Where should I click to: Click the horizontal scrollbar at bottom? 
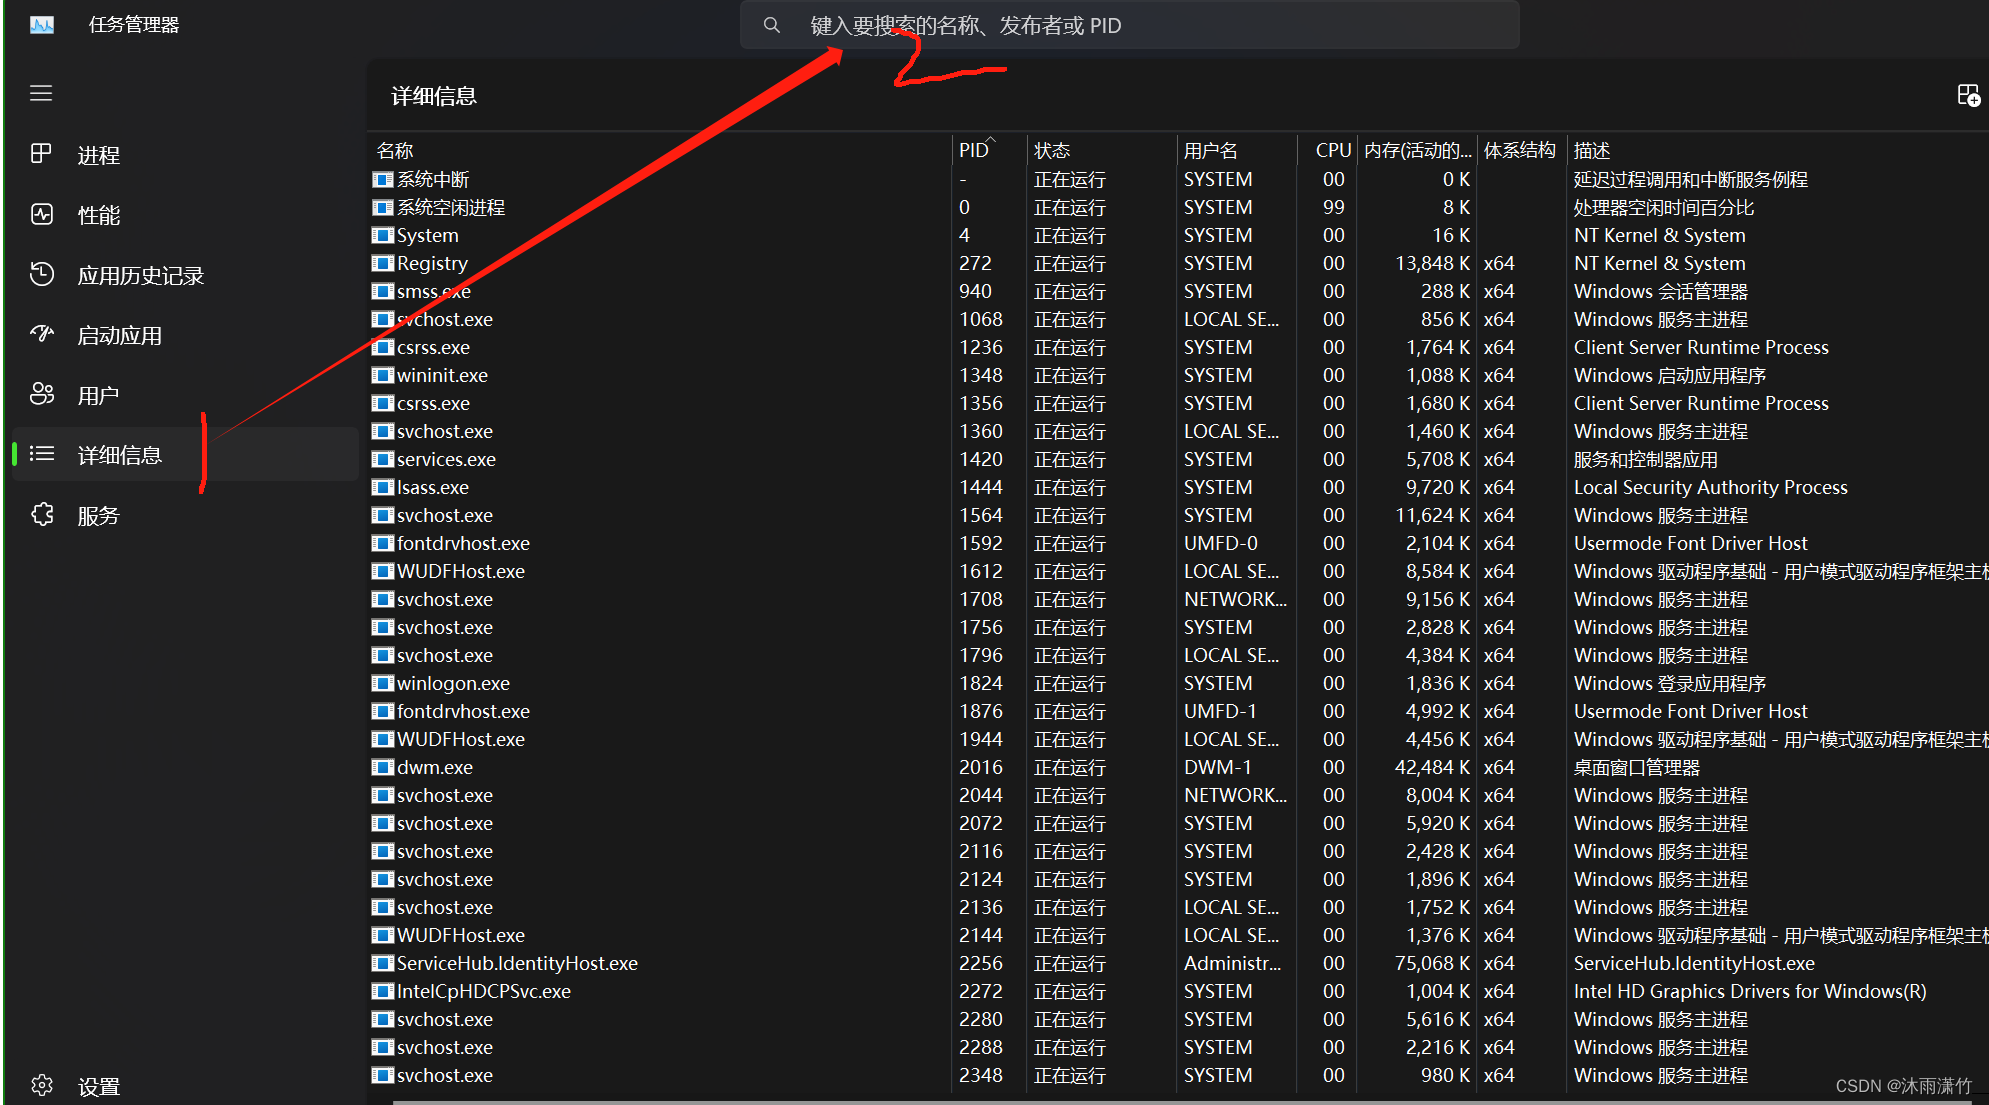1180,1101
